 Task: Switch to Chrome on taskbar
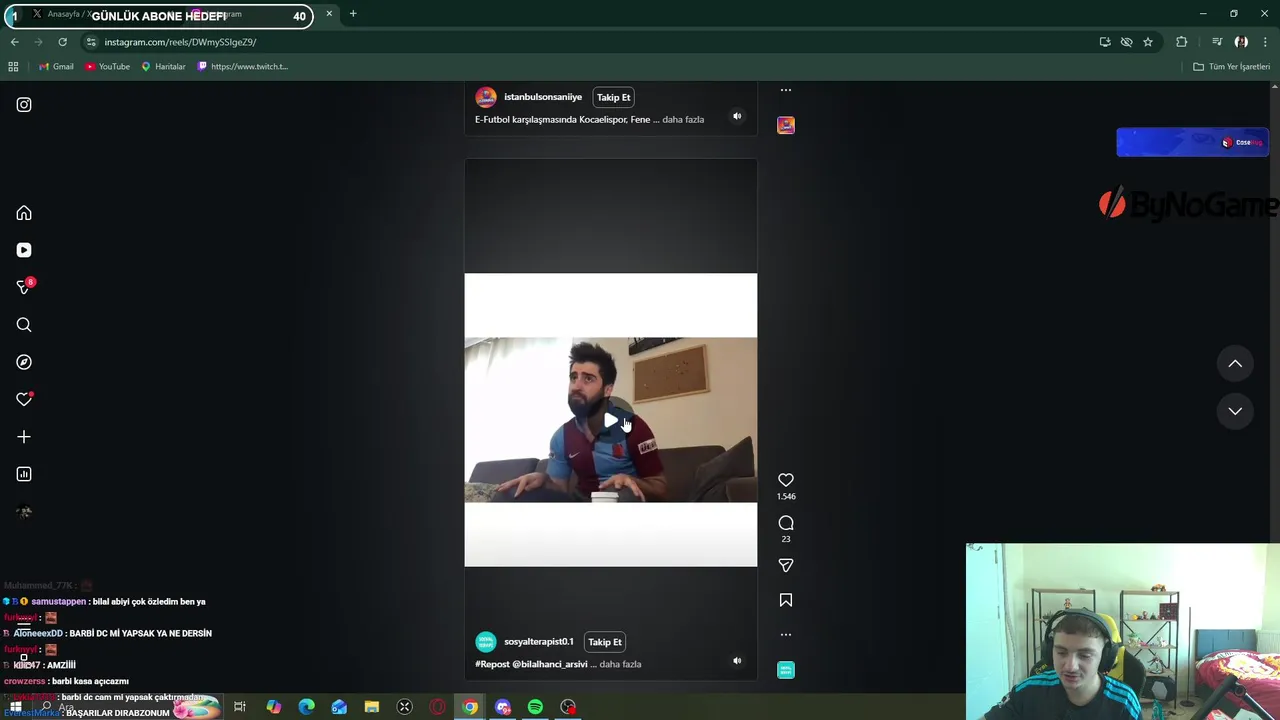pos(470,707)
